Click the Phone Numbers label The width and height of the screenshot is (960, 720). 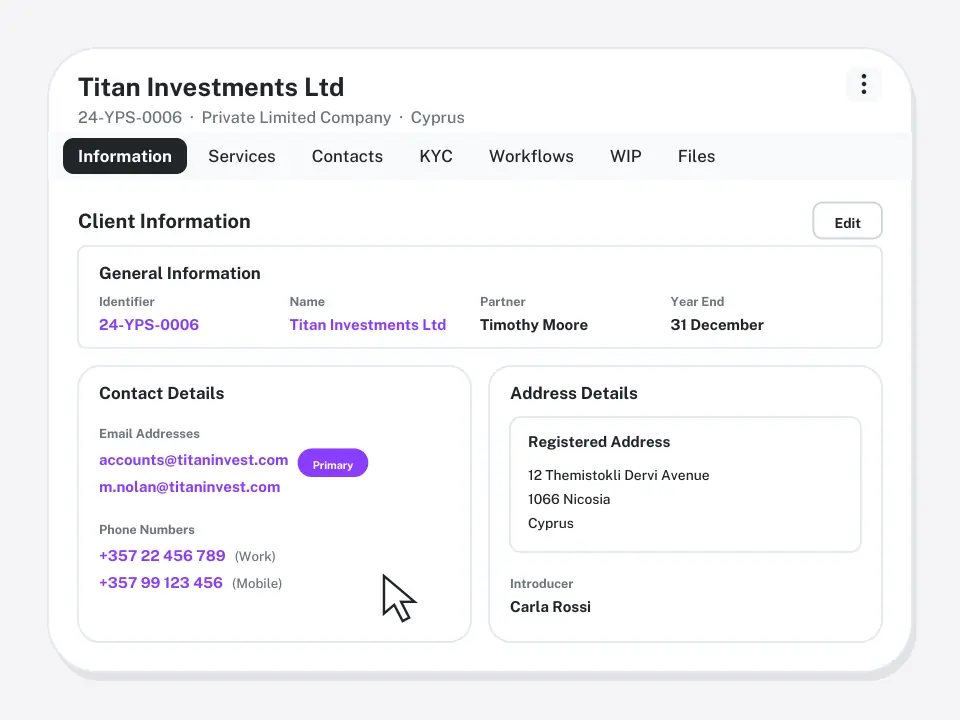point(147,530)
